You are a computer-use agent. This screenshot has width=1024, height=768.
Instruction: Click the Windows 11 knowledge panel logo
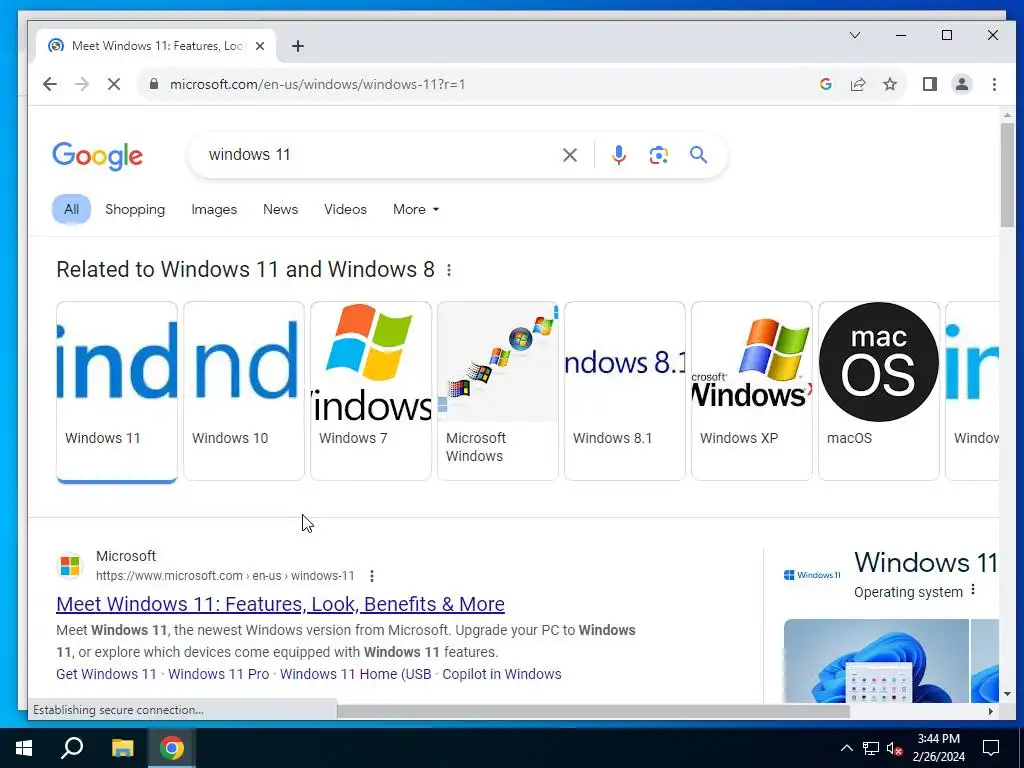[x=812, y=575]
